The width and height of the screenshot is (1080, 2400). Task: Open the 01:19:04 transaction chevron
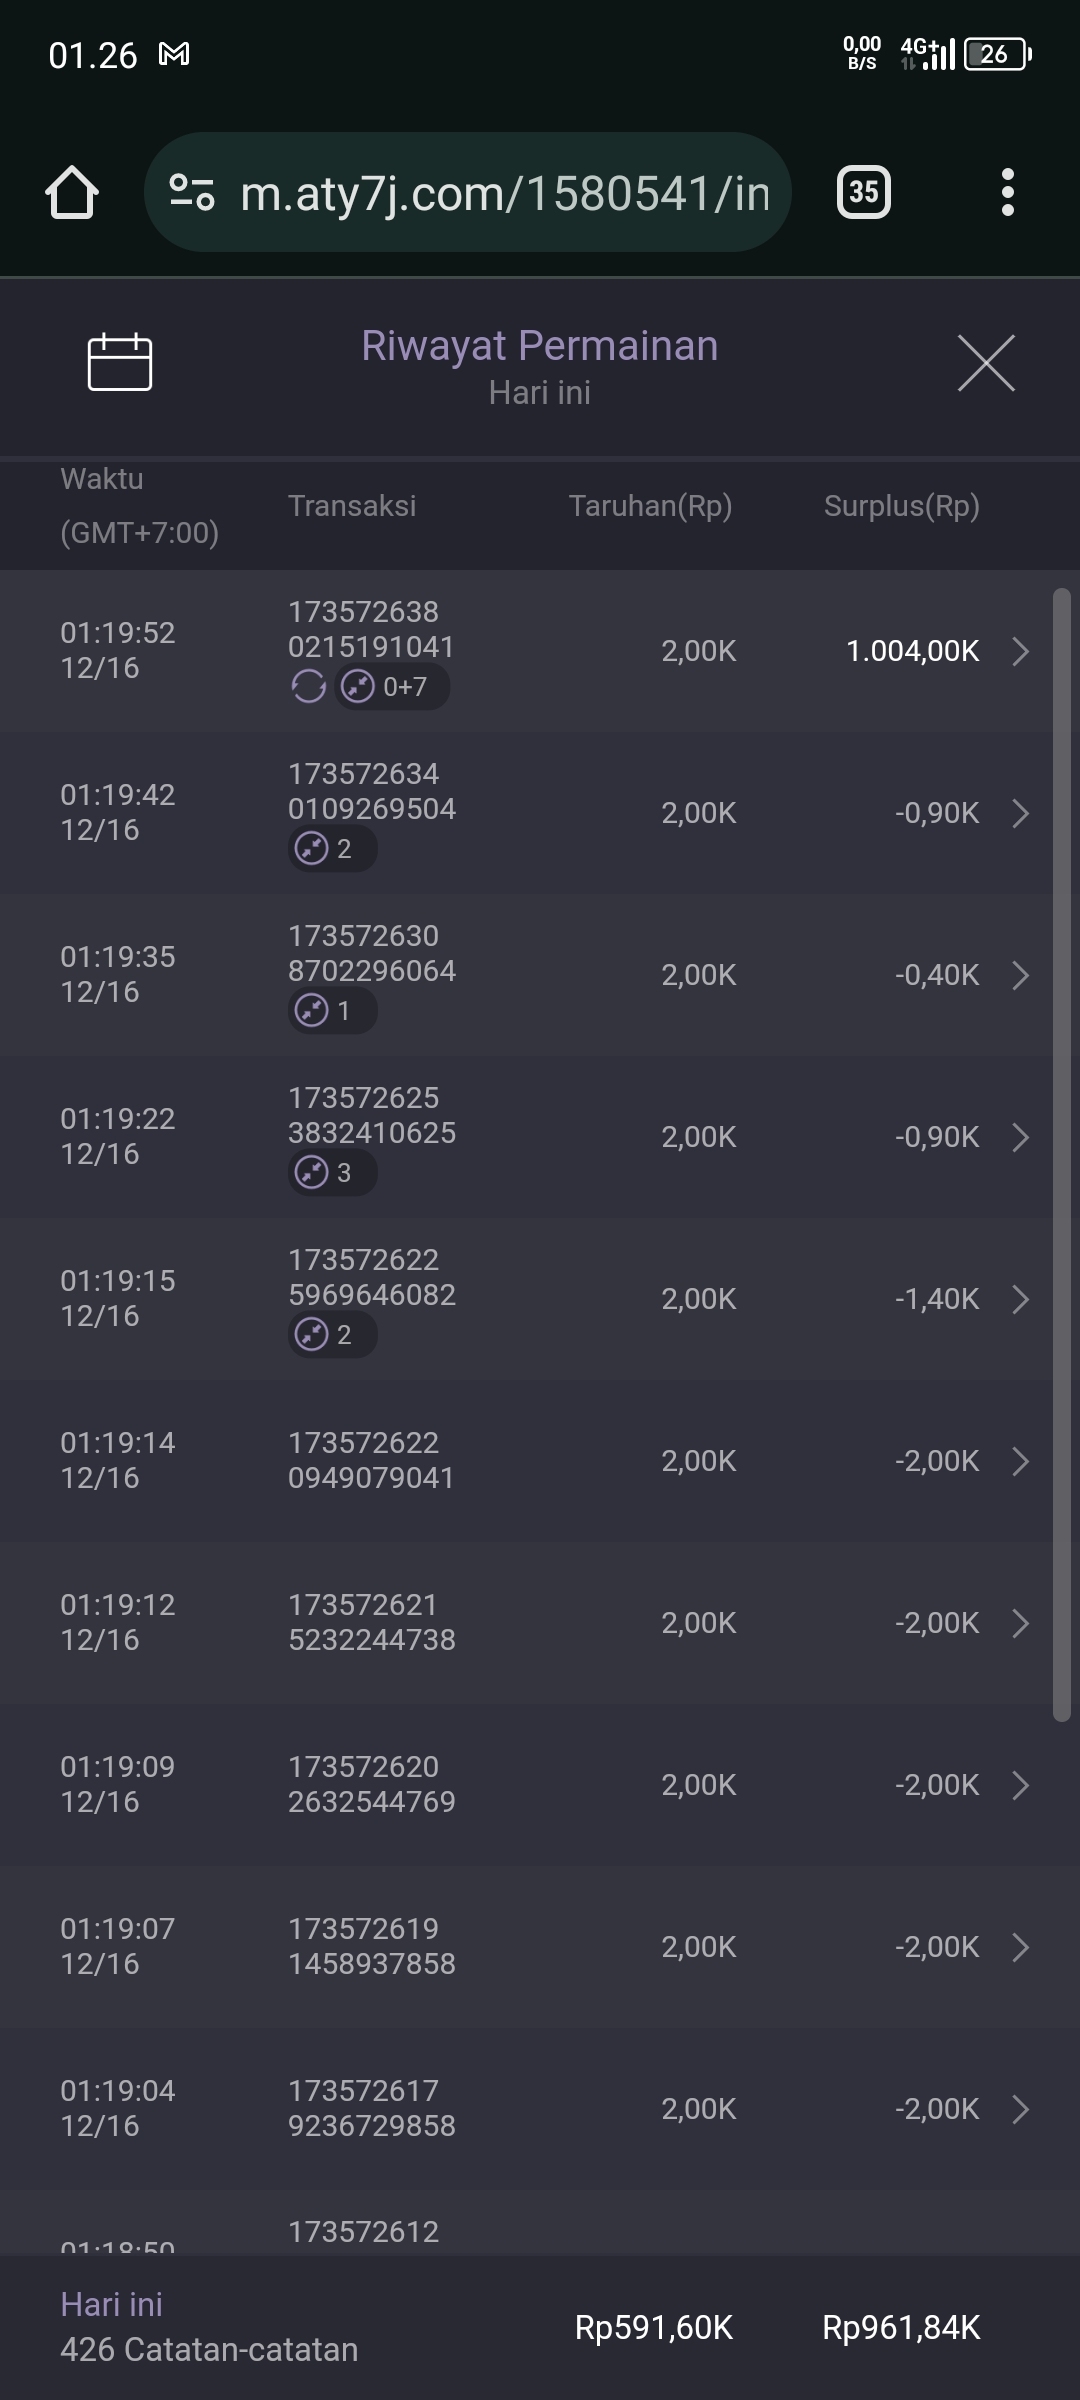pyautogui.click(x=1020, y=2109)
